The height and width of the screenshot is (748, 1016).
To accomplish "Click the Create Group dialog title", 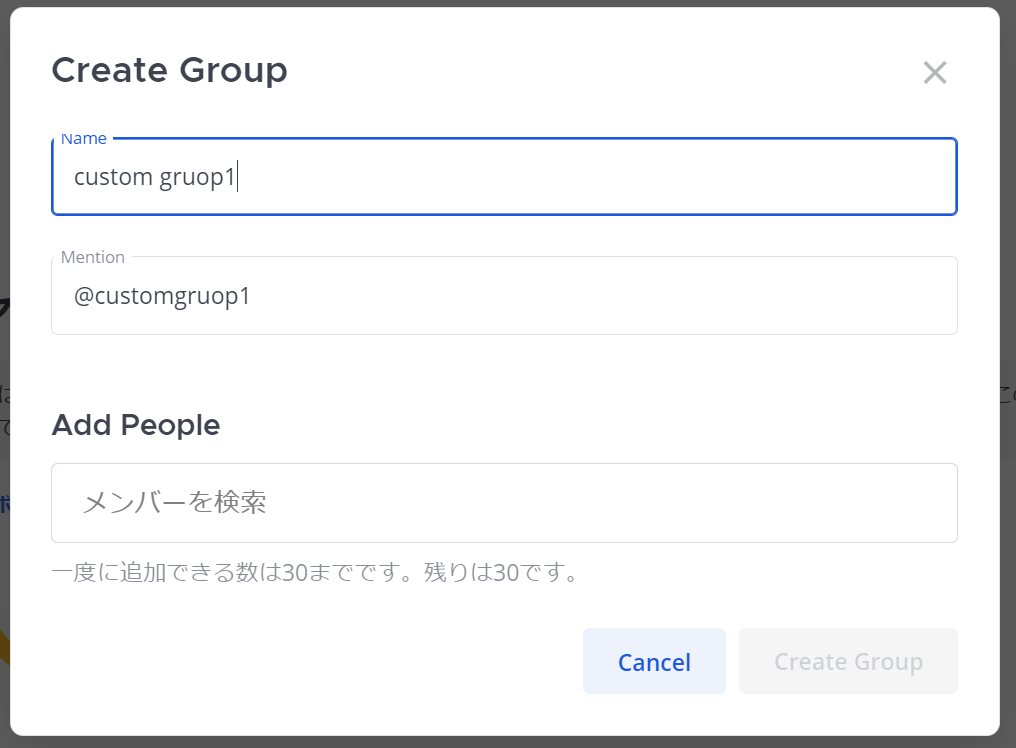I will (169, 70).
